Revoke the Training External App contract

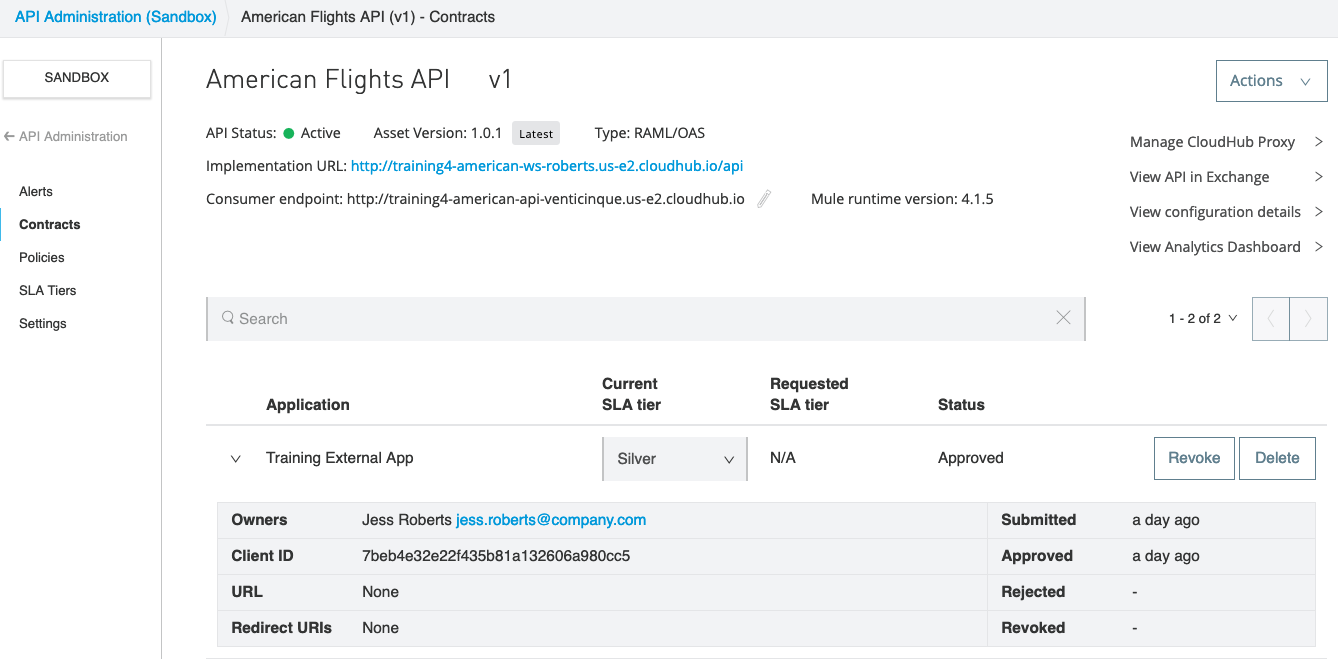(1194, 458)
